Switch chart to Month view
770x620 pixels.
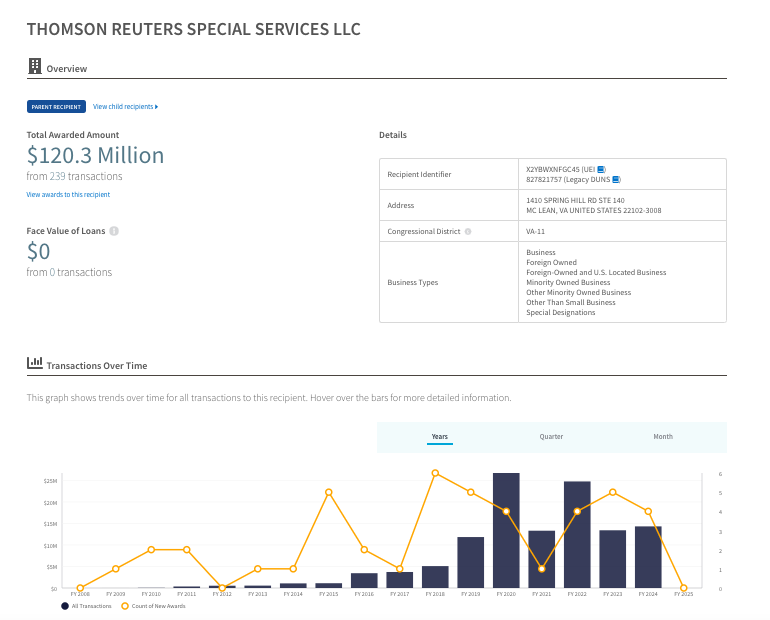coord(663,437)
